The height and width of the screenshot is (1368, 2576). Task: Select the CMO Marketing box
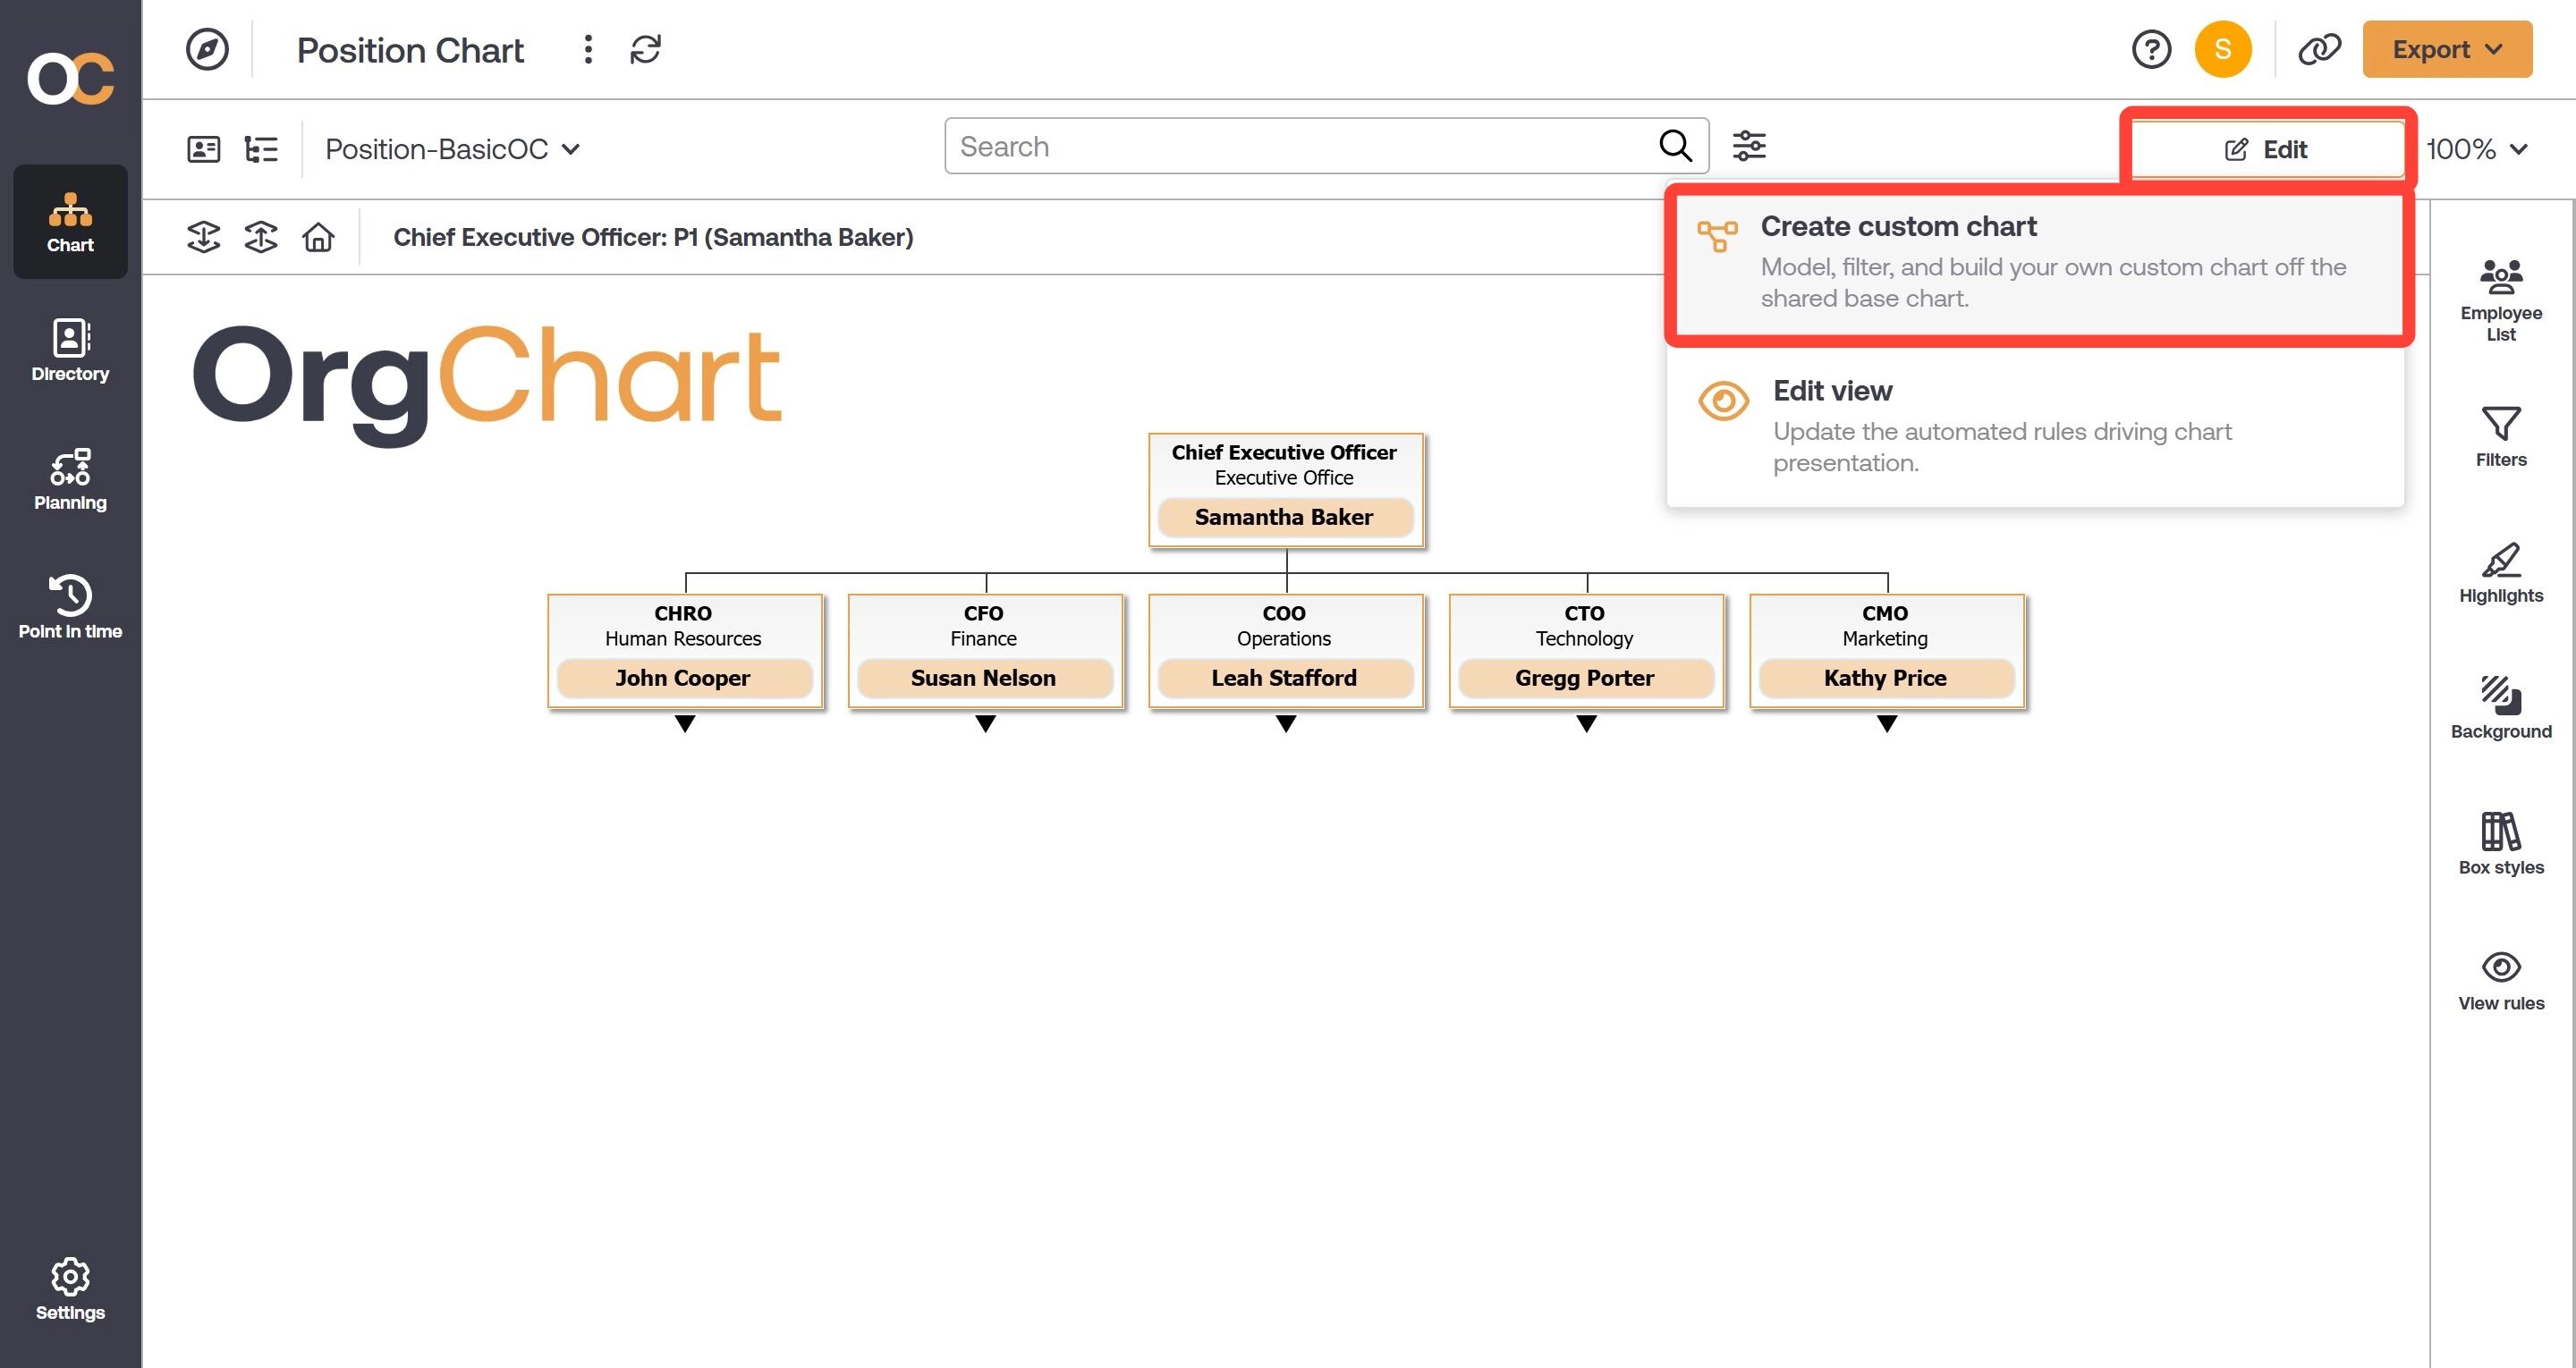(x=1887, y=650)
